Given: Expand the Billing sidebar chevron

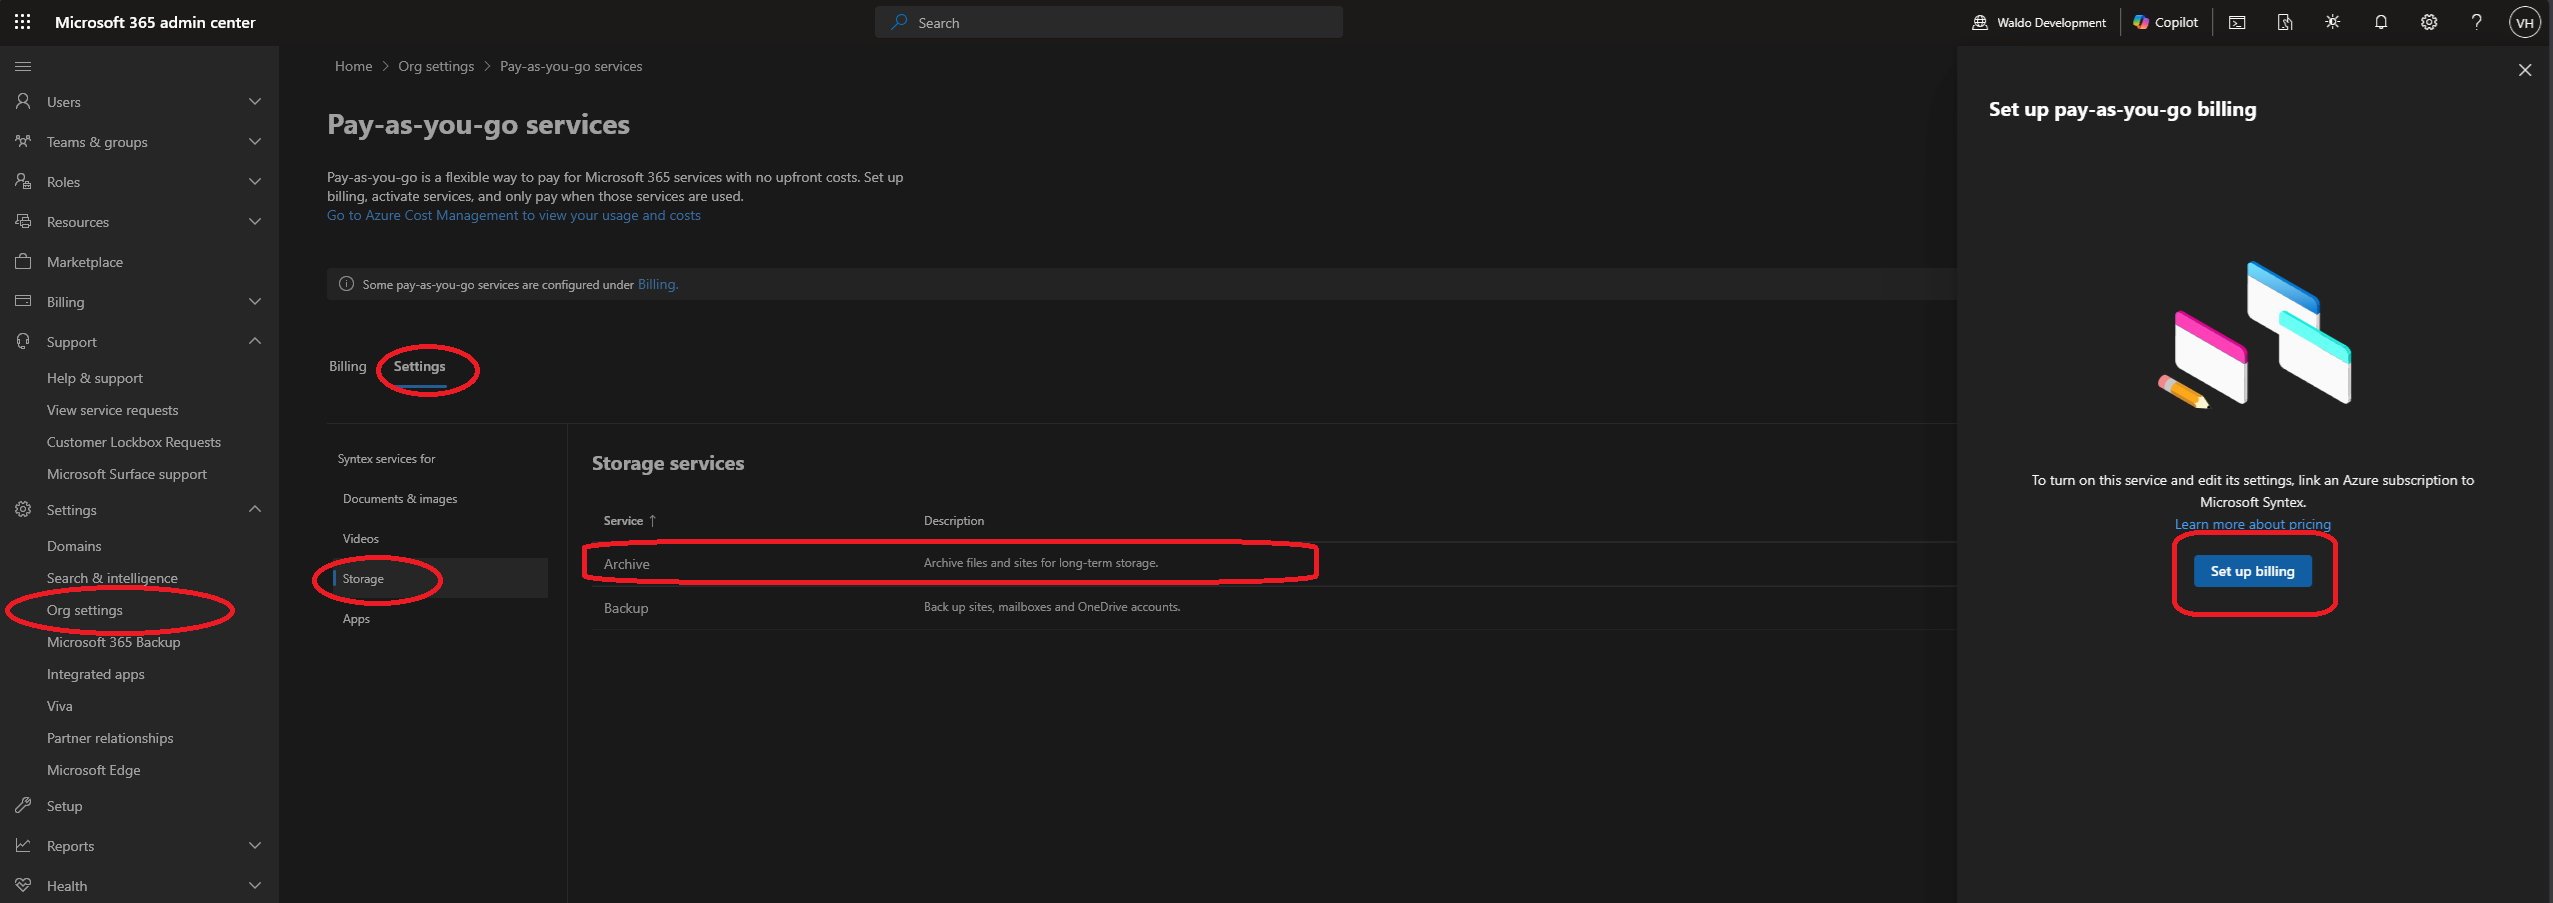Looking at the screenshot, I should point(255,301).
